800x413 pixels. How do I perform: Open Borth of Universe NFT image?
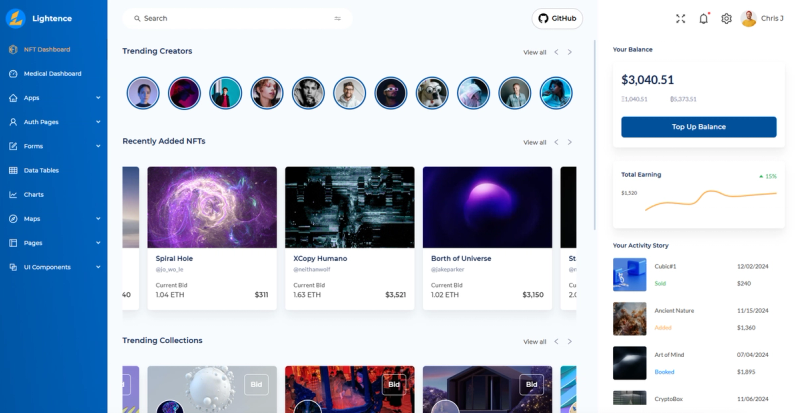488,207
